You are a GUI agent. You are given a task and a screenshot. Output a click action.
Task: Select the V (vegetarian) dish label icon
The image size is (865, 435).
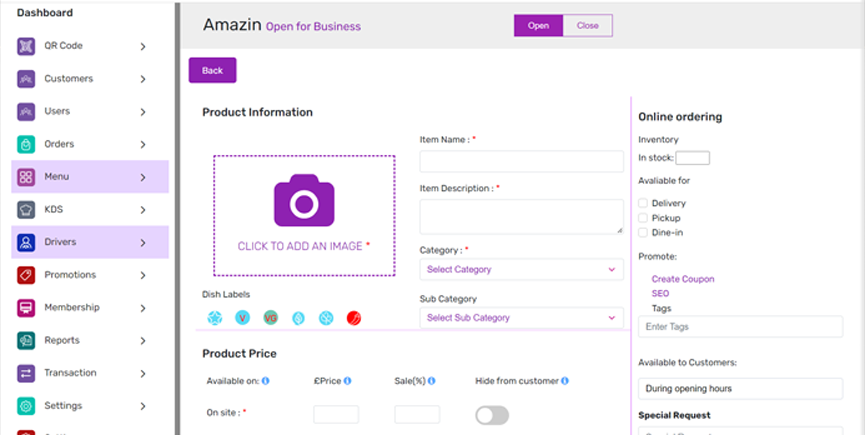242,318
